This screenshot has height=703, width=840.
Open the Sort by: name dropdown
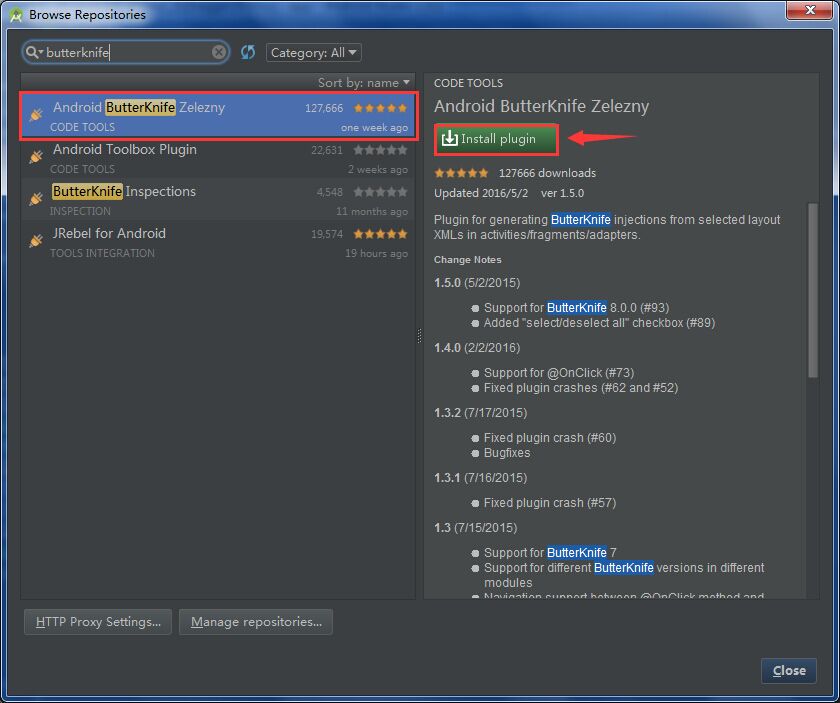click(x=364, y=82)
